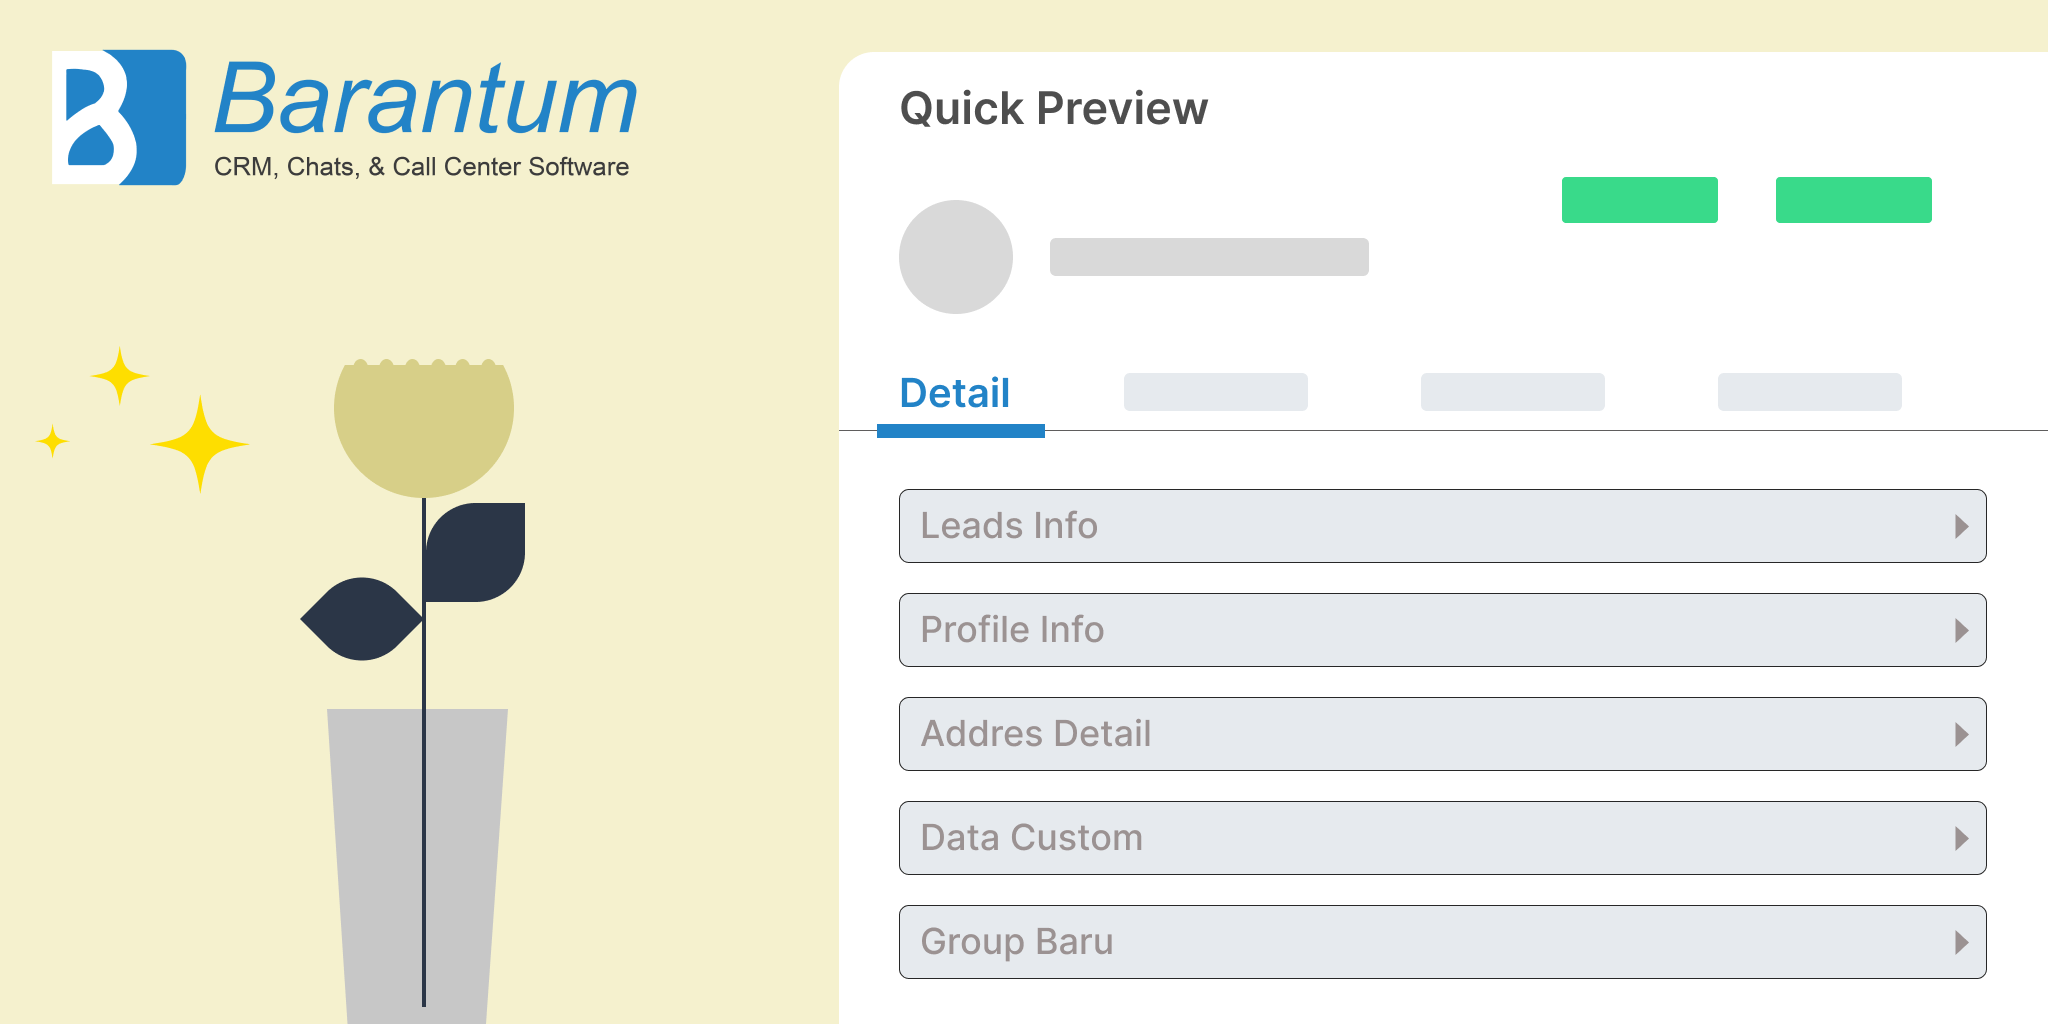Click the dark leaf left of the stem

coord(361,619)
